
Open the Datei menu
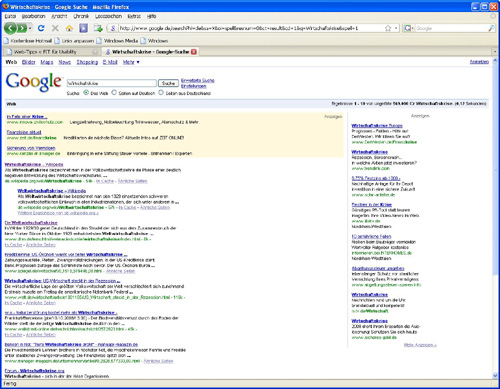[10, 16]
